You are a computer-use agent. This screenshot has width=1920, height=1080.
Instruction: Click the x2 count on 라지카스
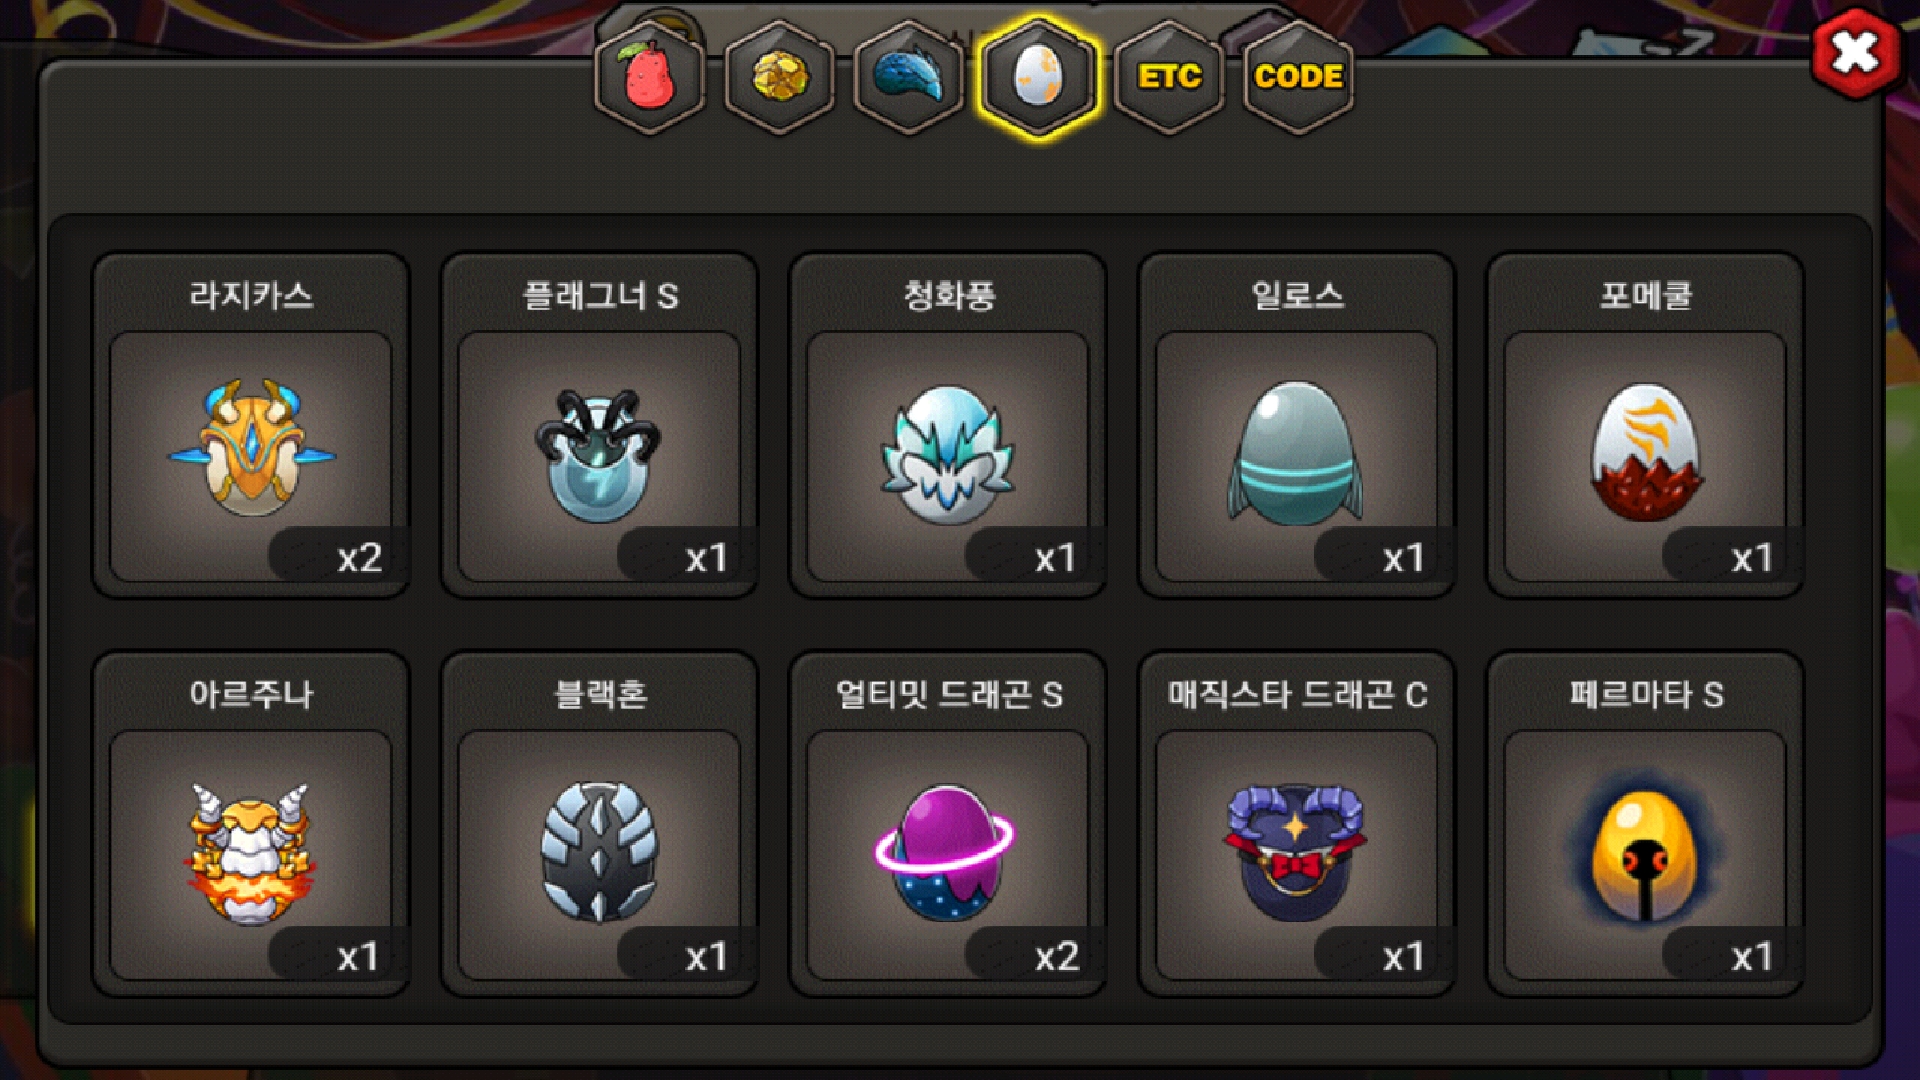click(x=359, y=558)
